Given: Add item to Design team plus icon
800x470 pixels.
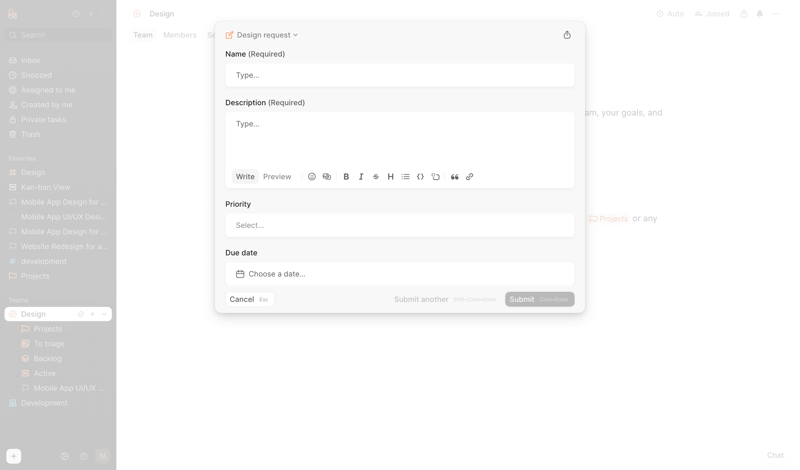Looking at the screenshot, I should 92,314.
